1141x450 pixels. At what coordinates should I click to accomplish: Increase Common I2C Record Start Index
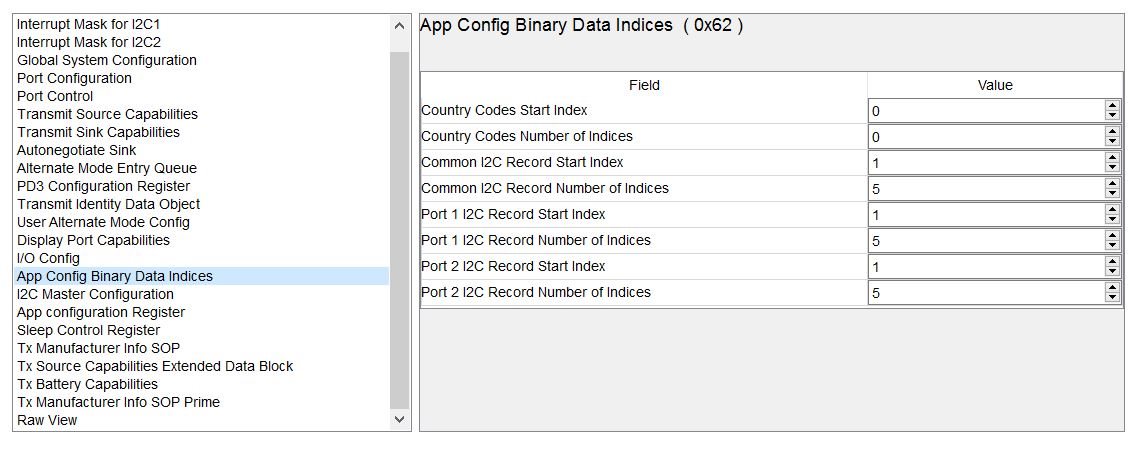point(1112,158)
